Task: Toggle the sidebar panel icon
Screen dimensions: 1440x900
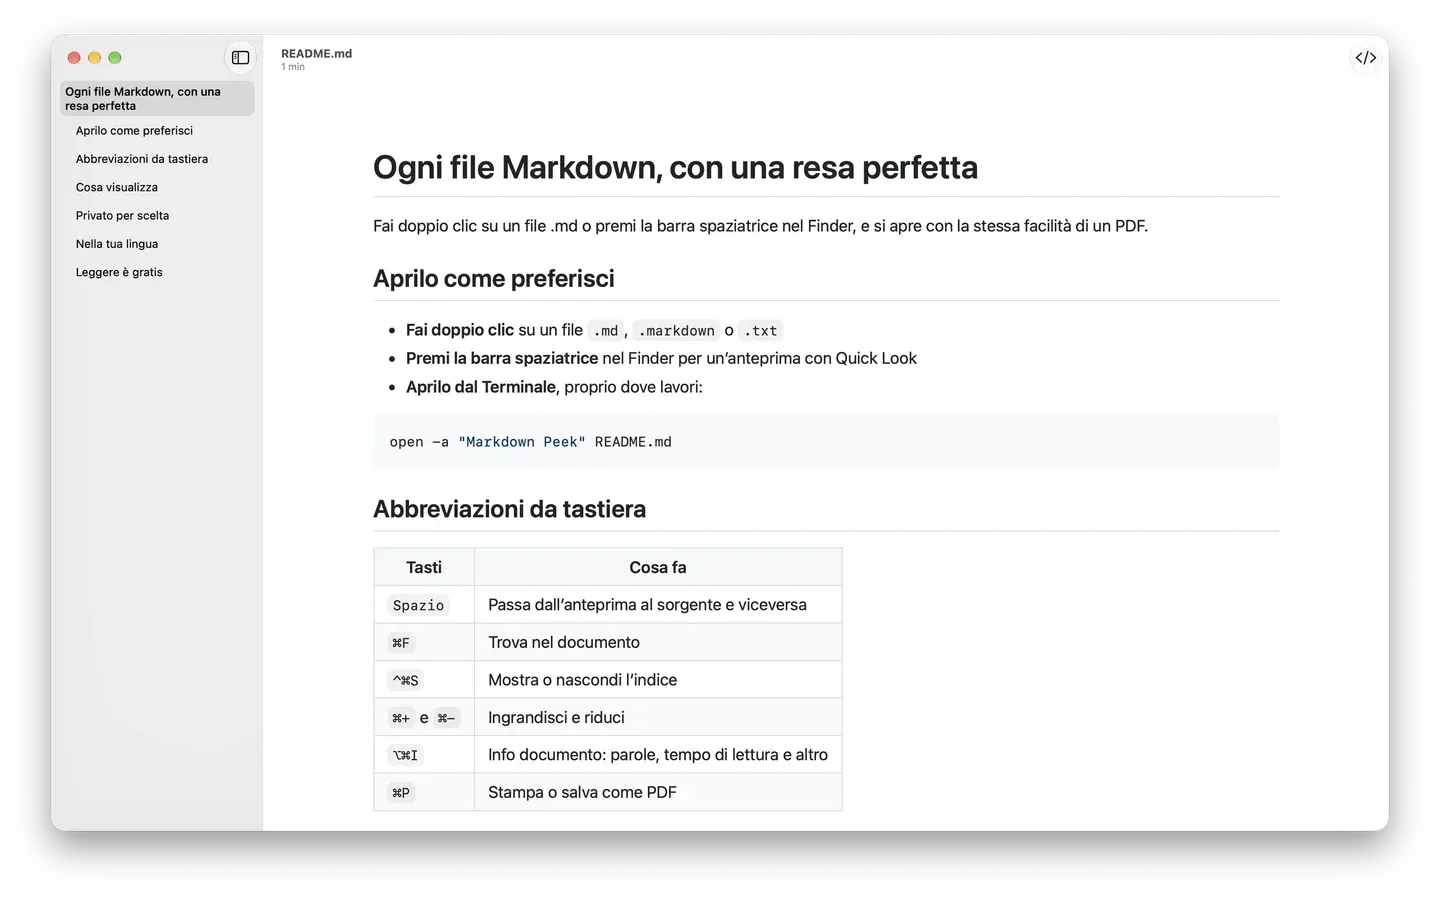Action: coord(240,58)
